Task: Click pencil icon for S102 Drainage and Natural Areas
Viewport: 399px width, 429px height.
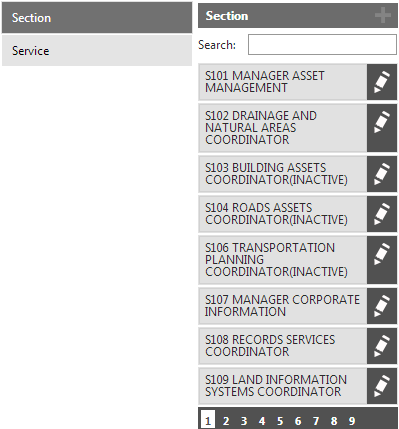Action: [382, 128]
